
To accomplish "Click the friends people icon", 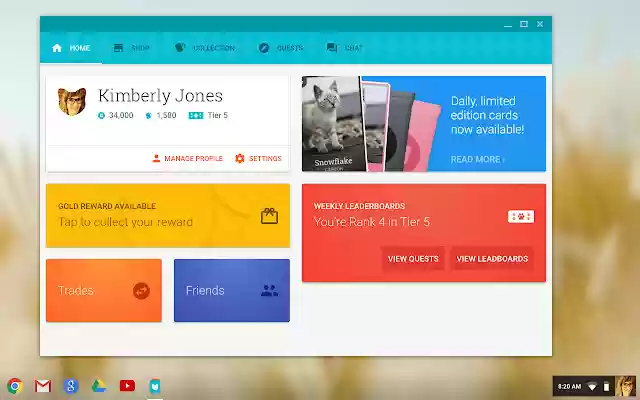I will click(269, 291).
